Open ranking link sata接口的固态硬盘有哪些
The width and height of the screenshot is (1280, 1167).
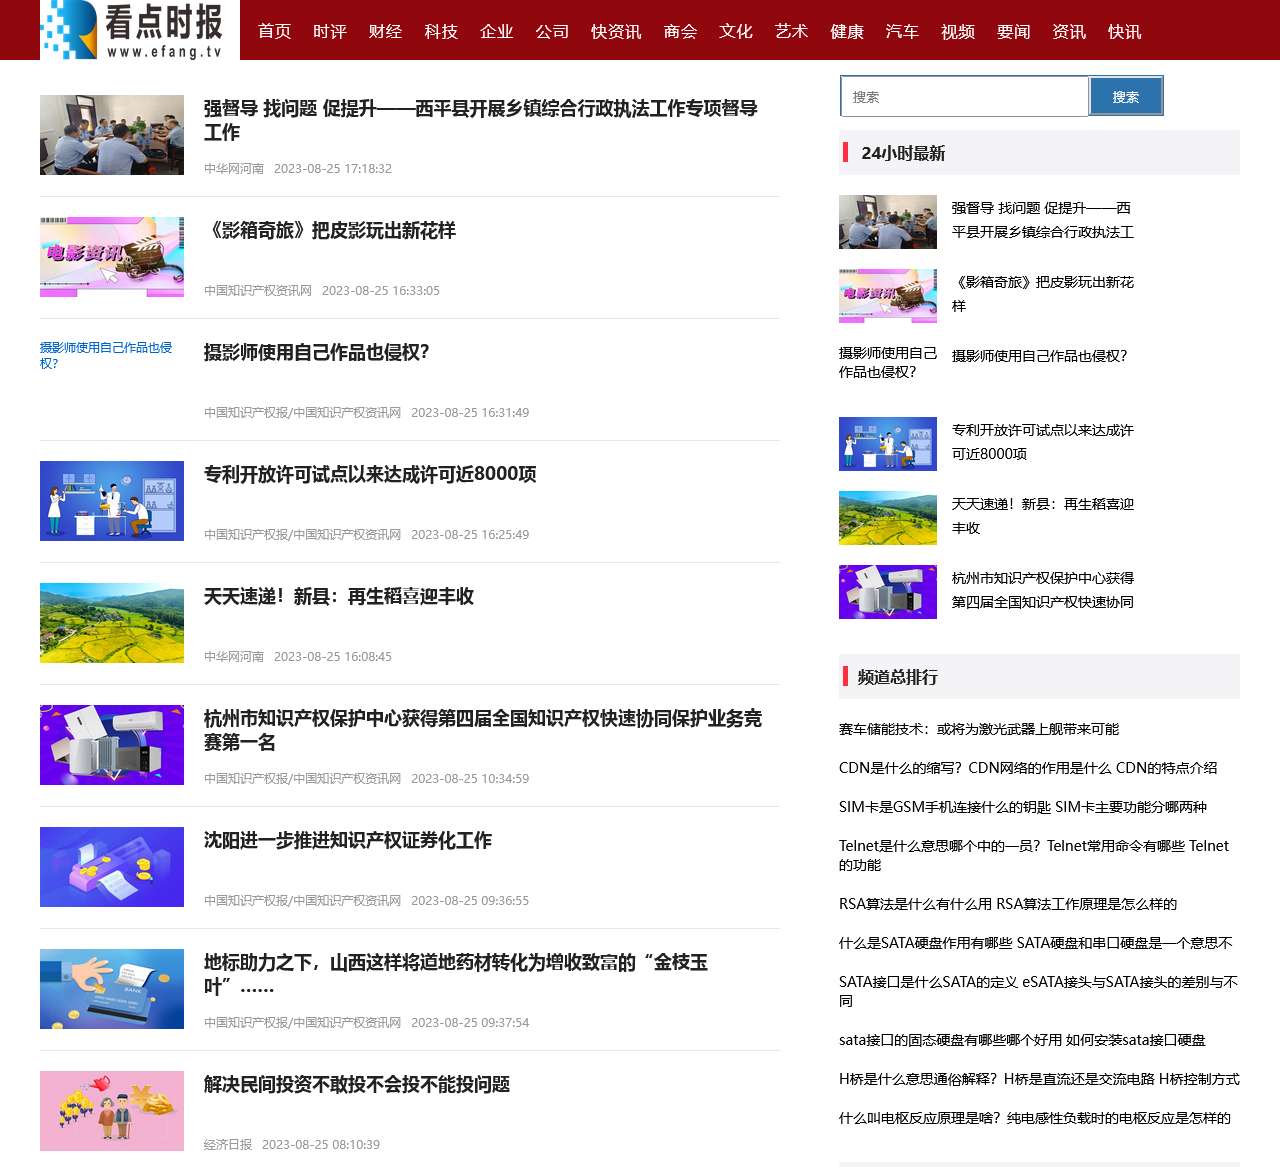pyautogui.click(x=1022, y=1040)
